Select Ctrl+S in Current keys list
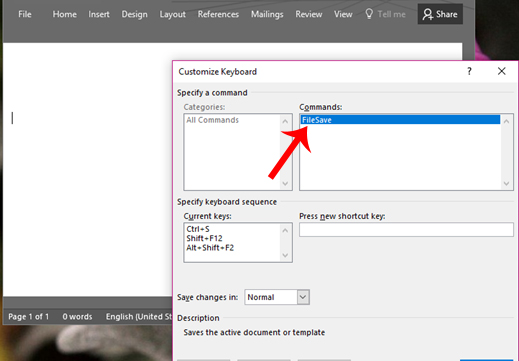Image resolution: width=519 pixels, height=361 pixels. coord(198,229)
